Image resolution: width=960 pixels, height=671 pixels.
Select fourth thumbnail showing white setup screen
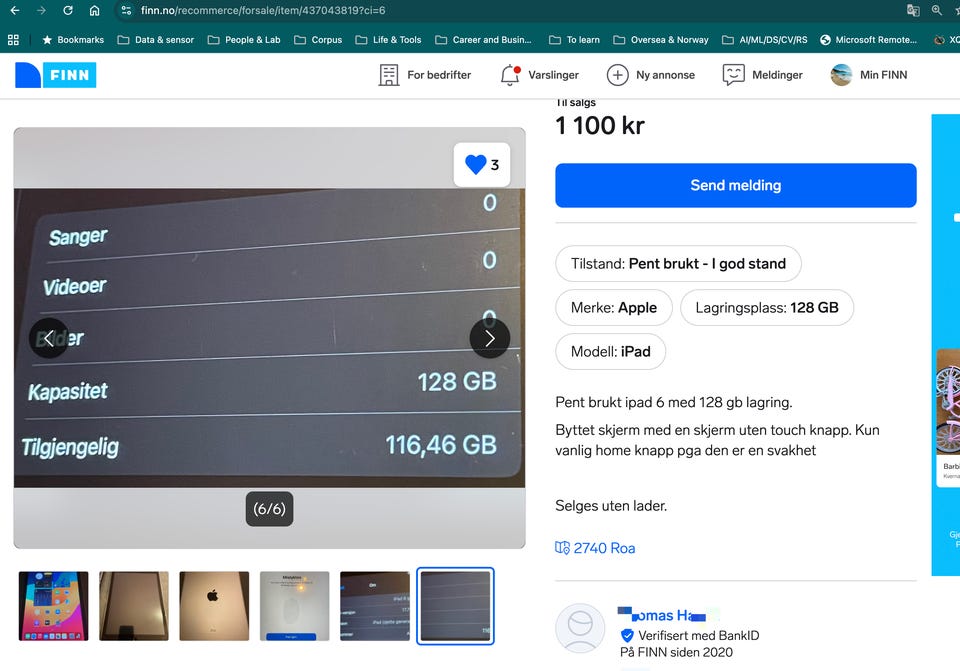click(x=294, y=606)
